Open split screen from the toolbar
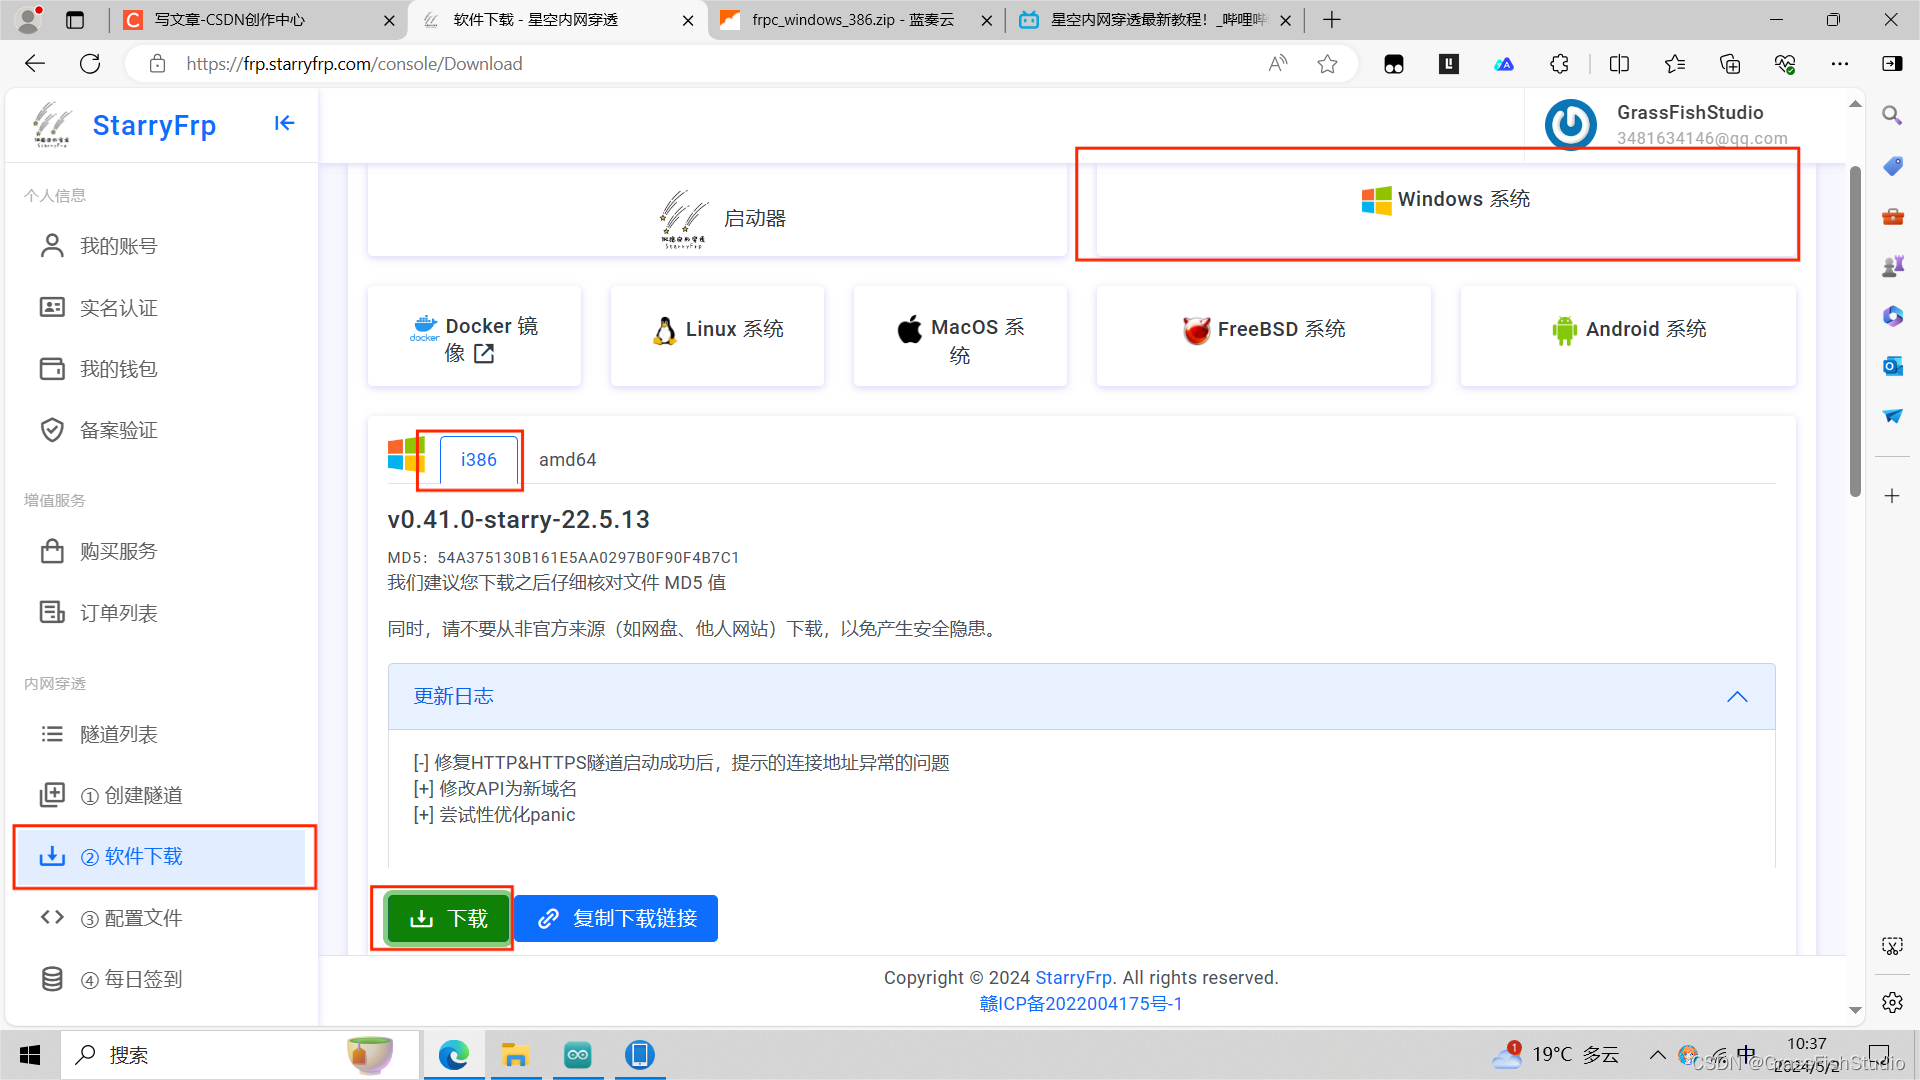The image size is (1920, 1080). (x=1619, y=63)
